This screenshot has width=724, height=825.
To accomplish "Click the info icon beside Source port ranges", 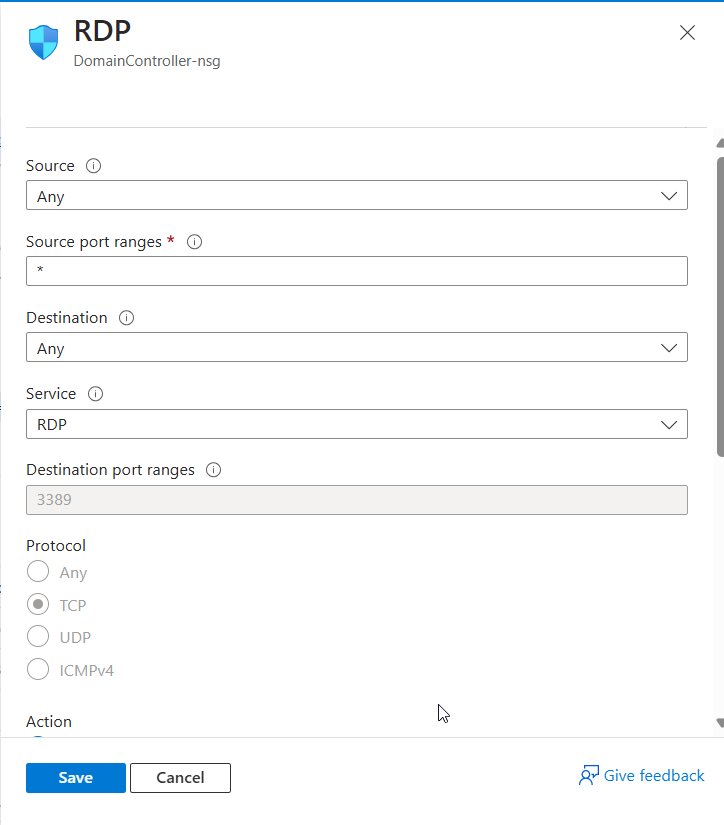I will pos(195,242).
